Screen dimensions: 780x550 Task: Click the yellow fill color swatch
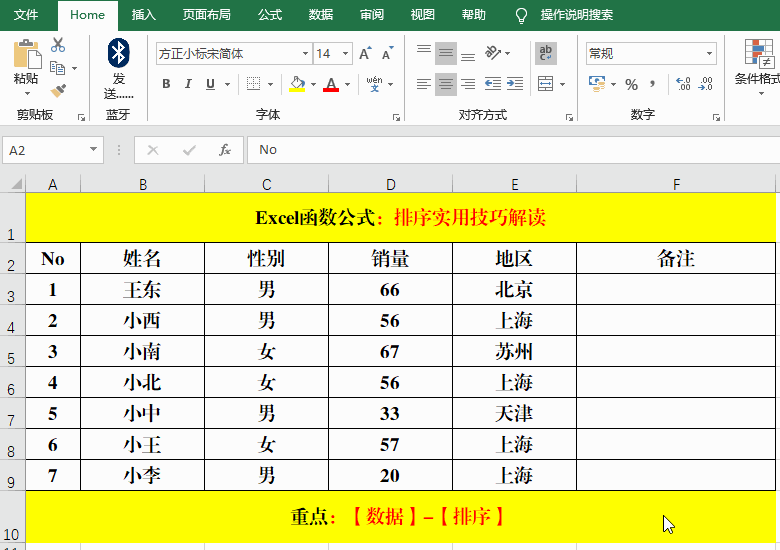click(297, 85)
